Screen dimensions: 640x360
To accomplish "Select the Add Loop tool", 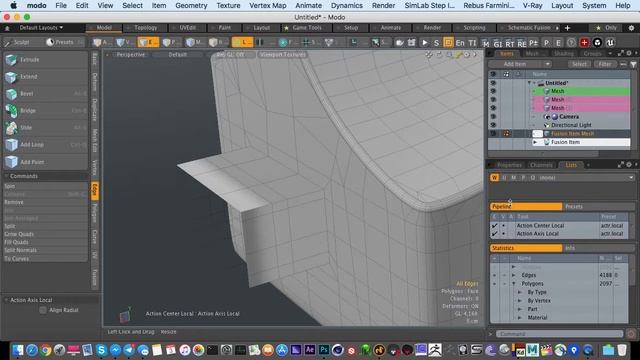I will [x=45, y=145].
